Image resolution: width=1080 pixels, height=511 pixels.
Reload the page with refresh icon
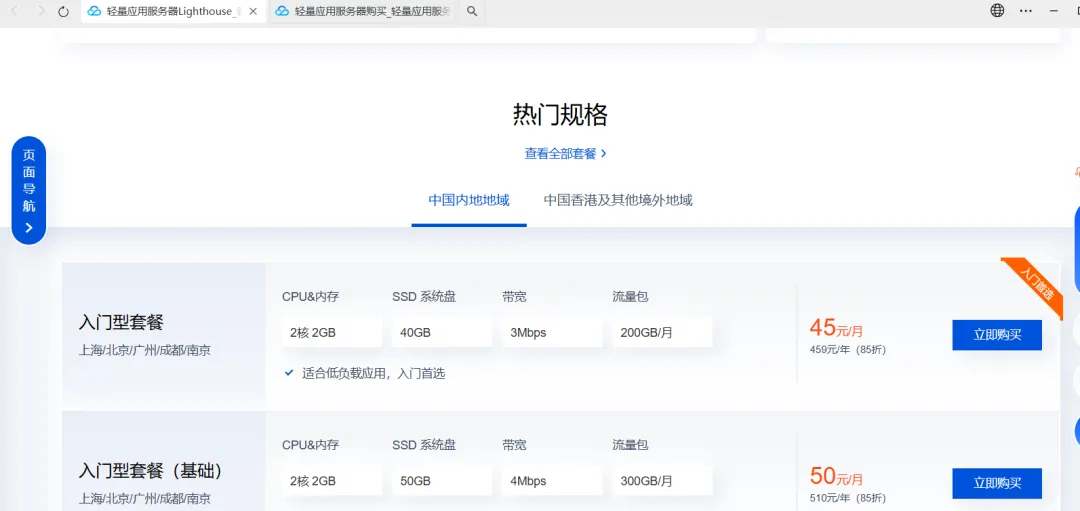tap(63, 11)
